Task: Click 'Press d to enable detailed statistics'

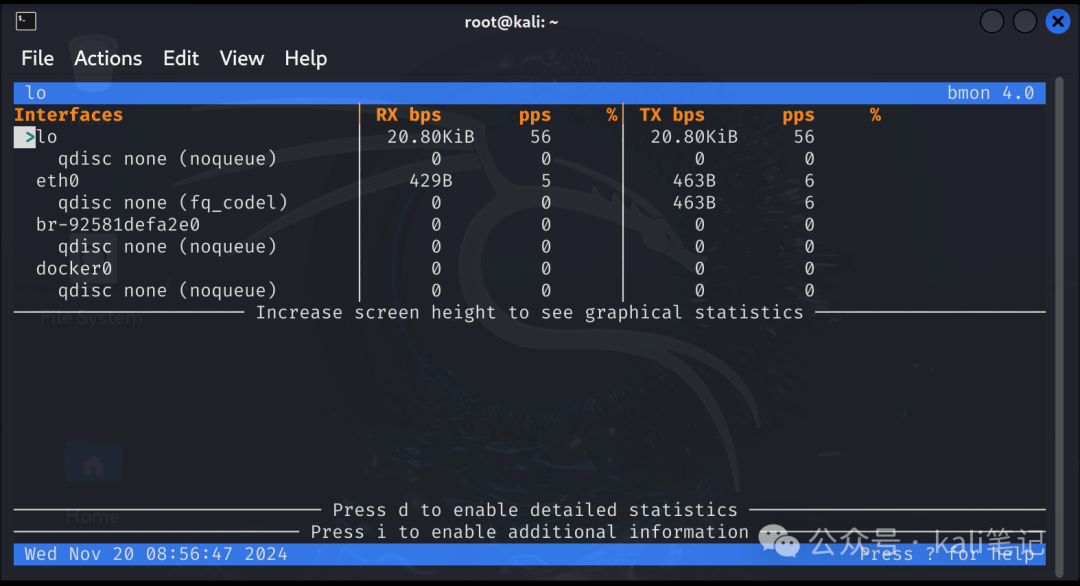Action: click(535, 510)
